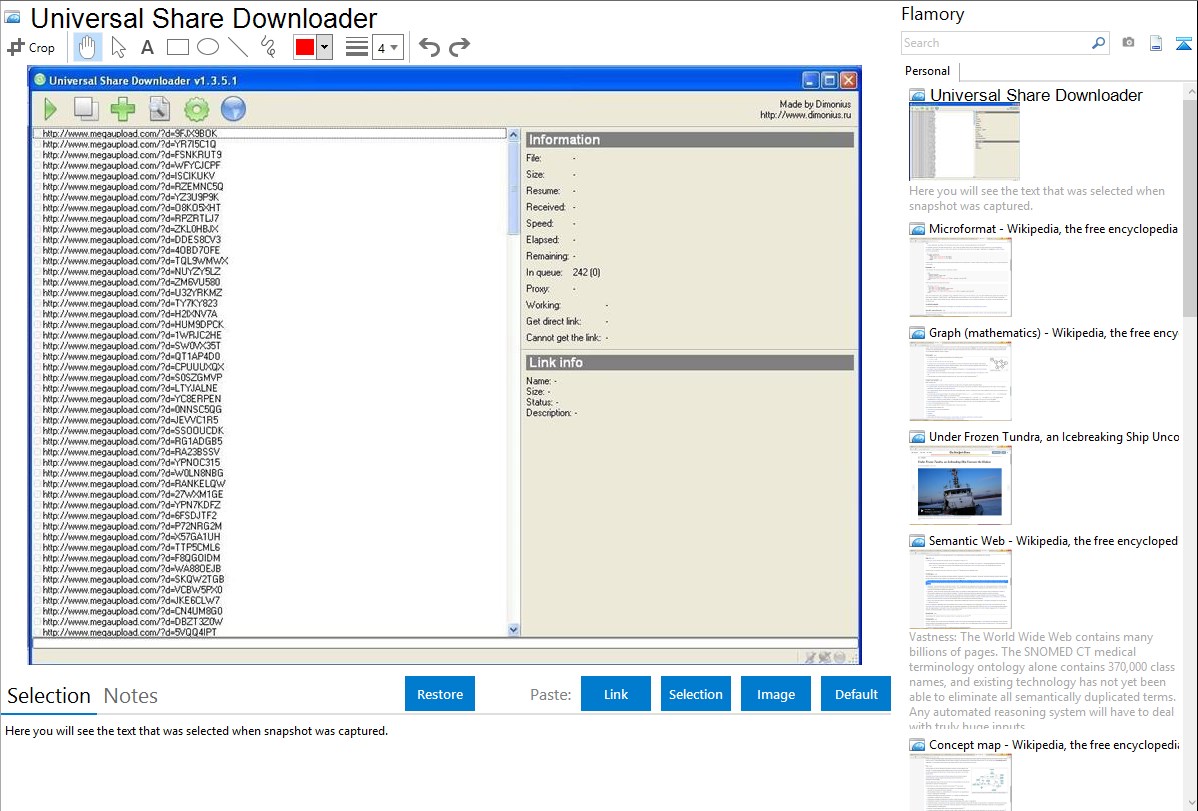Screen dimensions: 1198x811
Task: Switch to the Notes tab
Action: tap(131, 696)
